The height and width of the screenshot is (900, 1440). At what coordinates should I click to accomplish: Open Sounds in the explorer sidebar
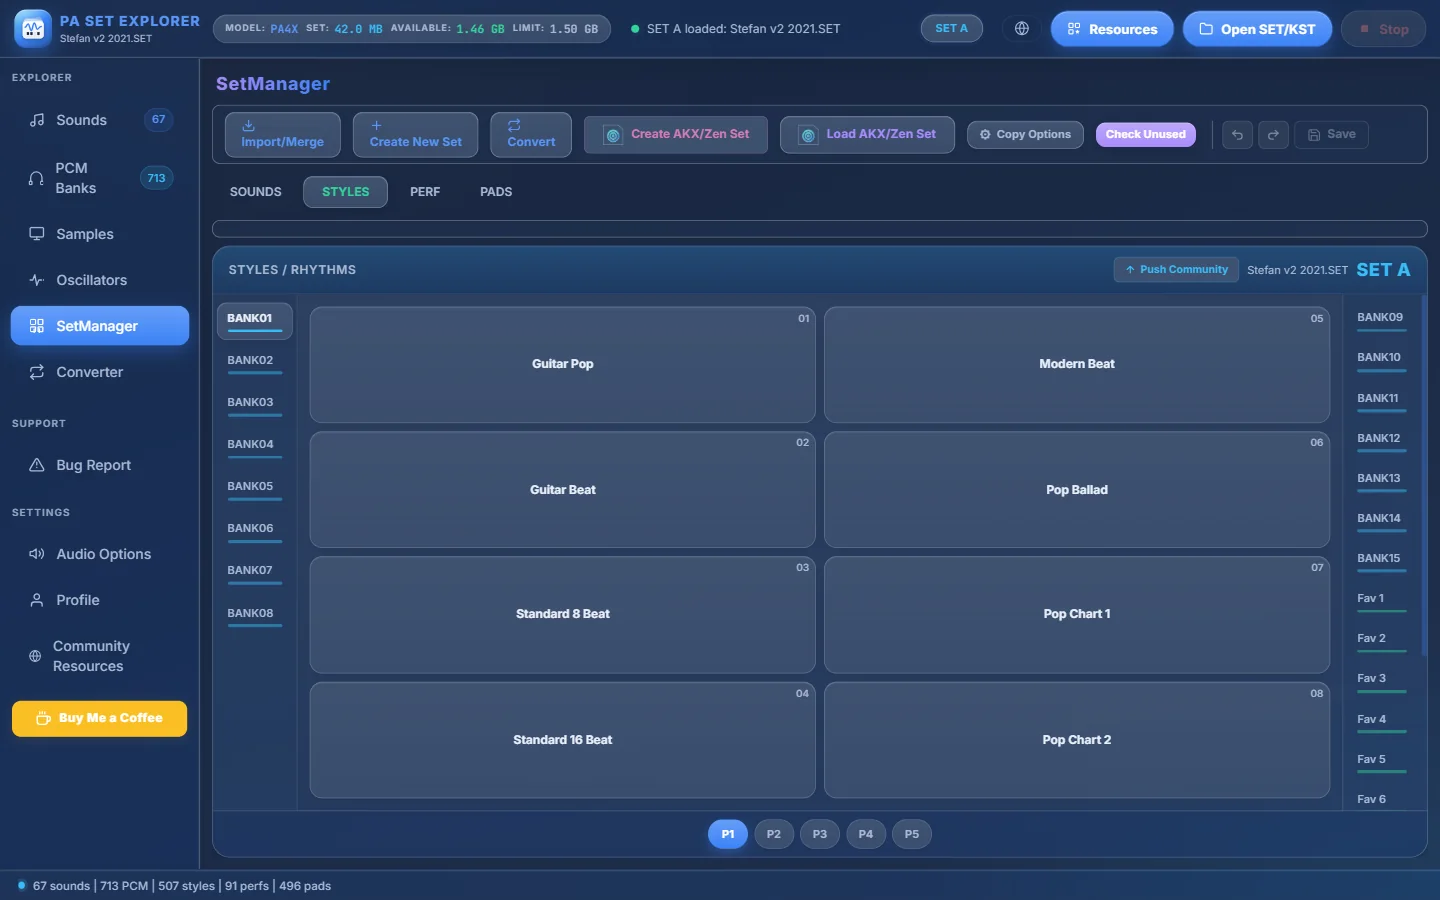(x=100, y=120)
